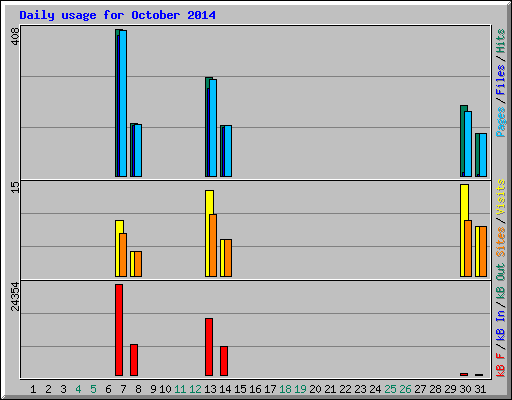512x400 pixels.
Task: Click the day 7 pages bar in top chart
Action: click(x=123, y=103)
